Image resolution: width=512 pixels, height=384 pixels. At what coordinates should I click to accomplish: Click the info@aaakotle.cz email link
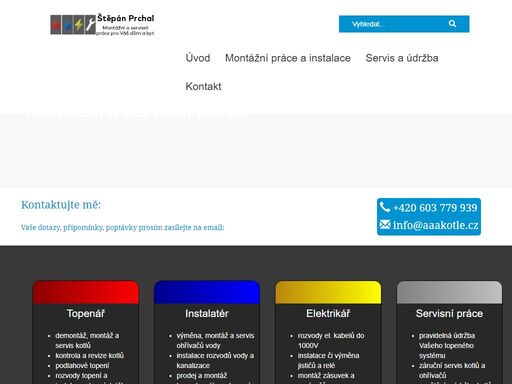[435, 225]
